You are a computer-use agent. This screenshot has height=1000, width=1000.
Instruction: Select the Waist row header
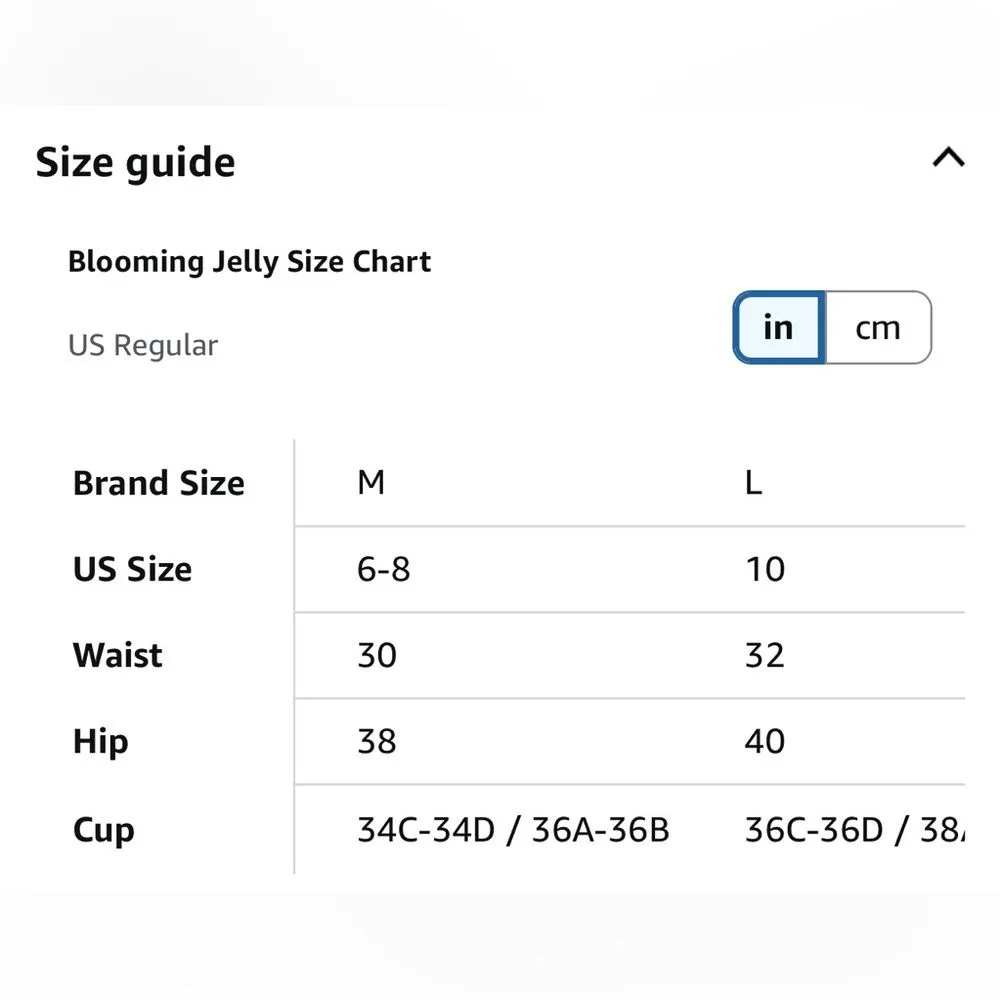118,656
